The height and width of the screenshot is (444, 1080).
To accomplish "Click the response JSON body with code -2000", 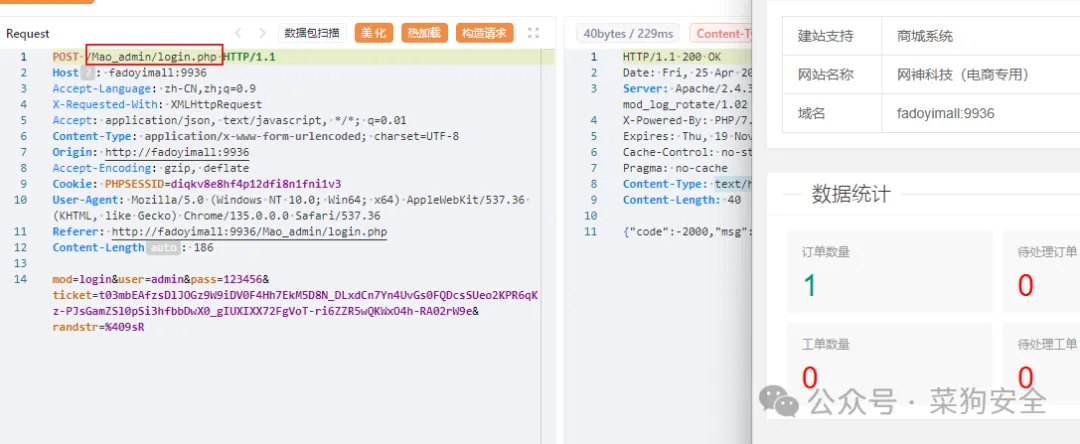I will coord(687,232).
